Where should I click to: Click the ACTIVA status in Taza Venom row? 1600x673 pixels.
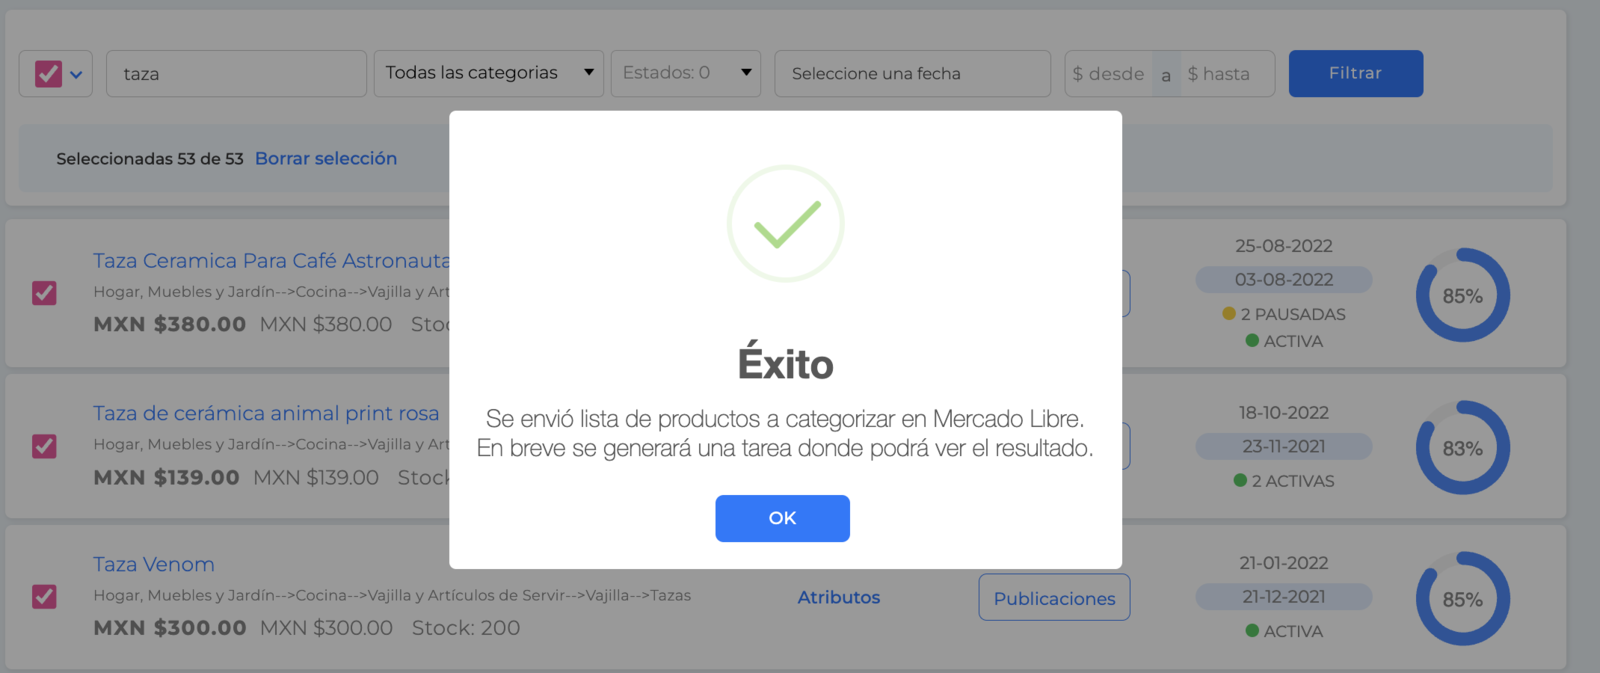point(1284,631)
